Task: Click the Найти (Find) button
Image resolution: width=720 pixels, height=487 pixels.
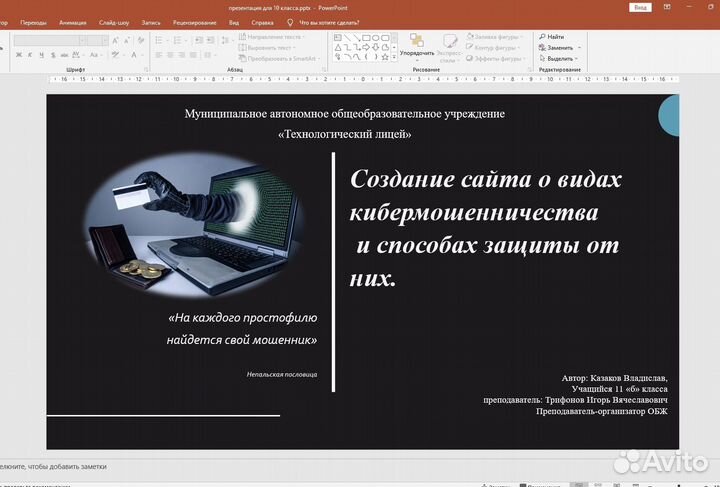Action: [552, 36]
